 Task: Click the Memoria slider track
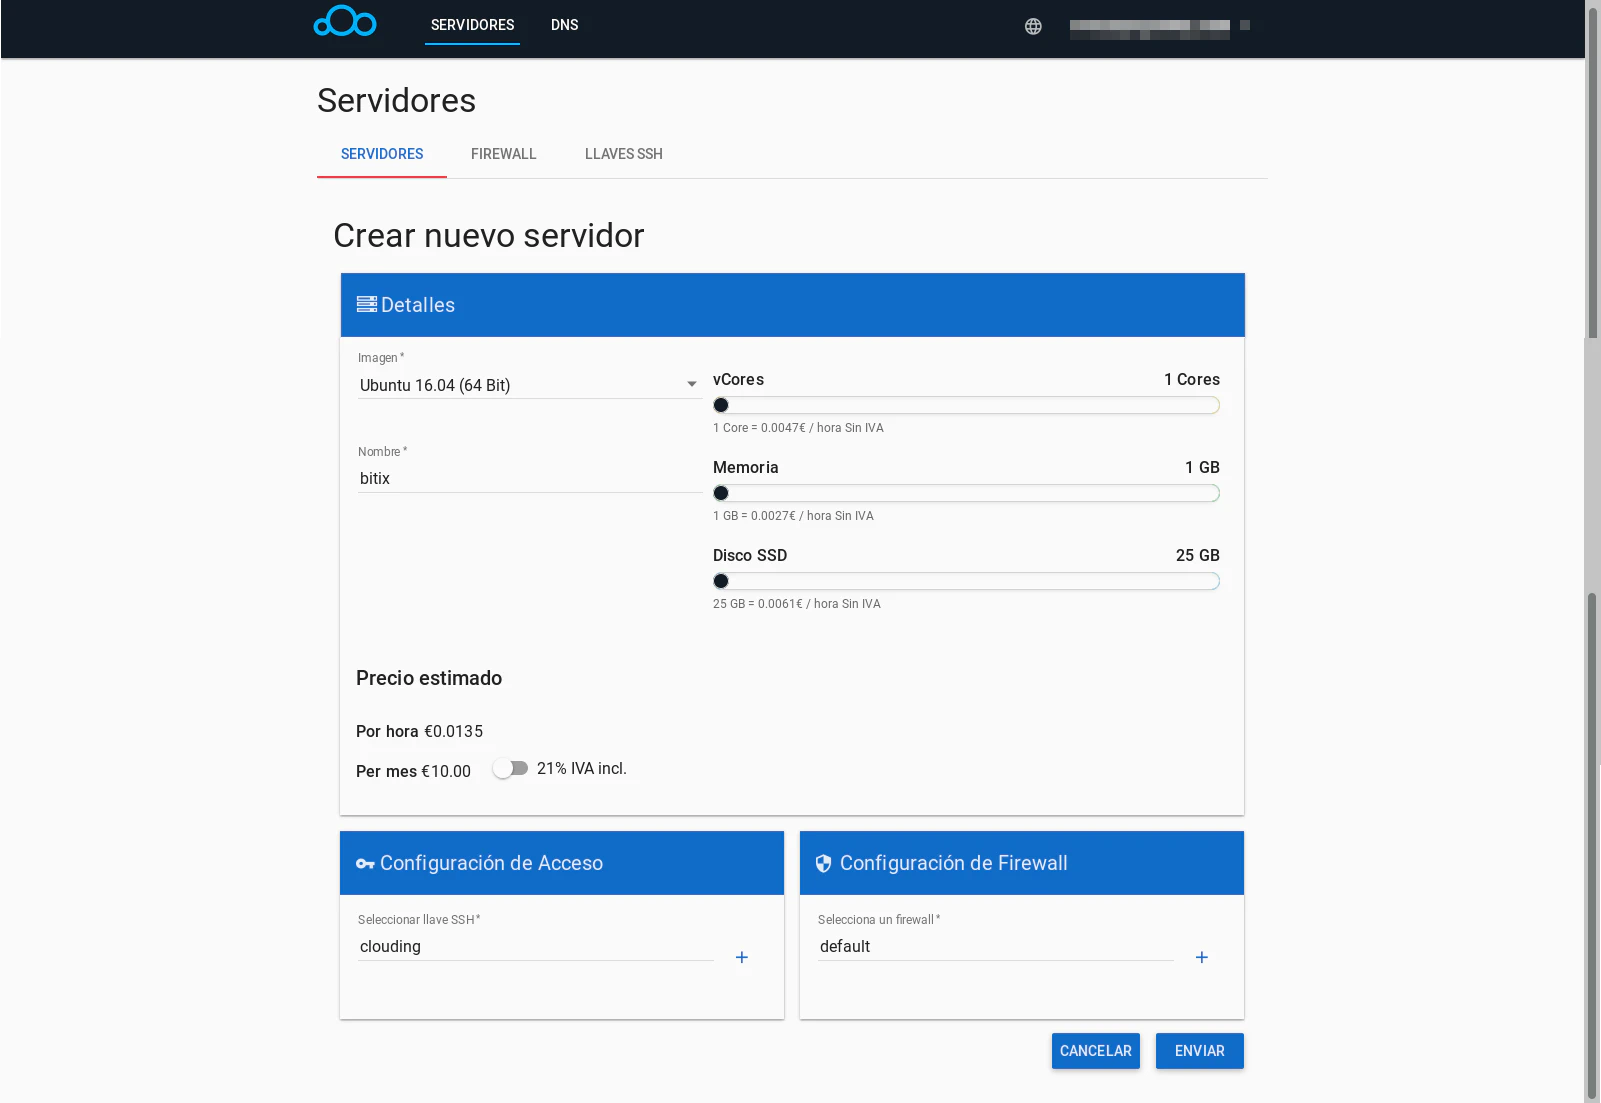tap(970, 493)
